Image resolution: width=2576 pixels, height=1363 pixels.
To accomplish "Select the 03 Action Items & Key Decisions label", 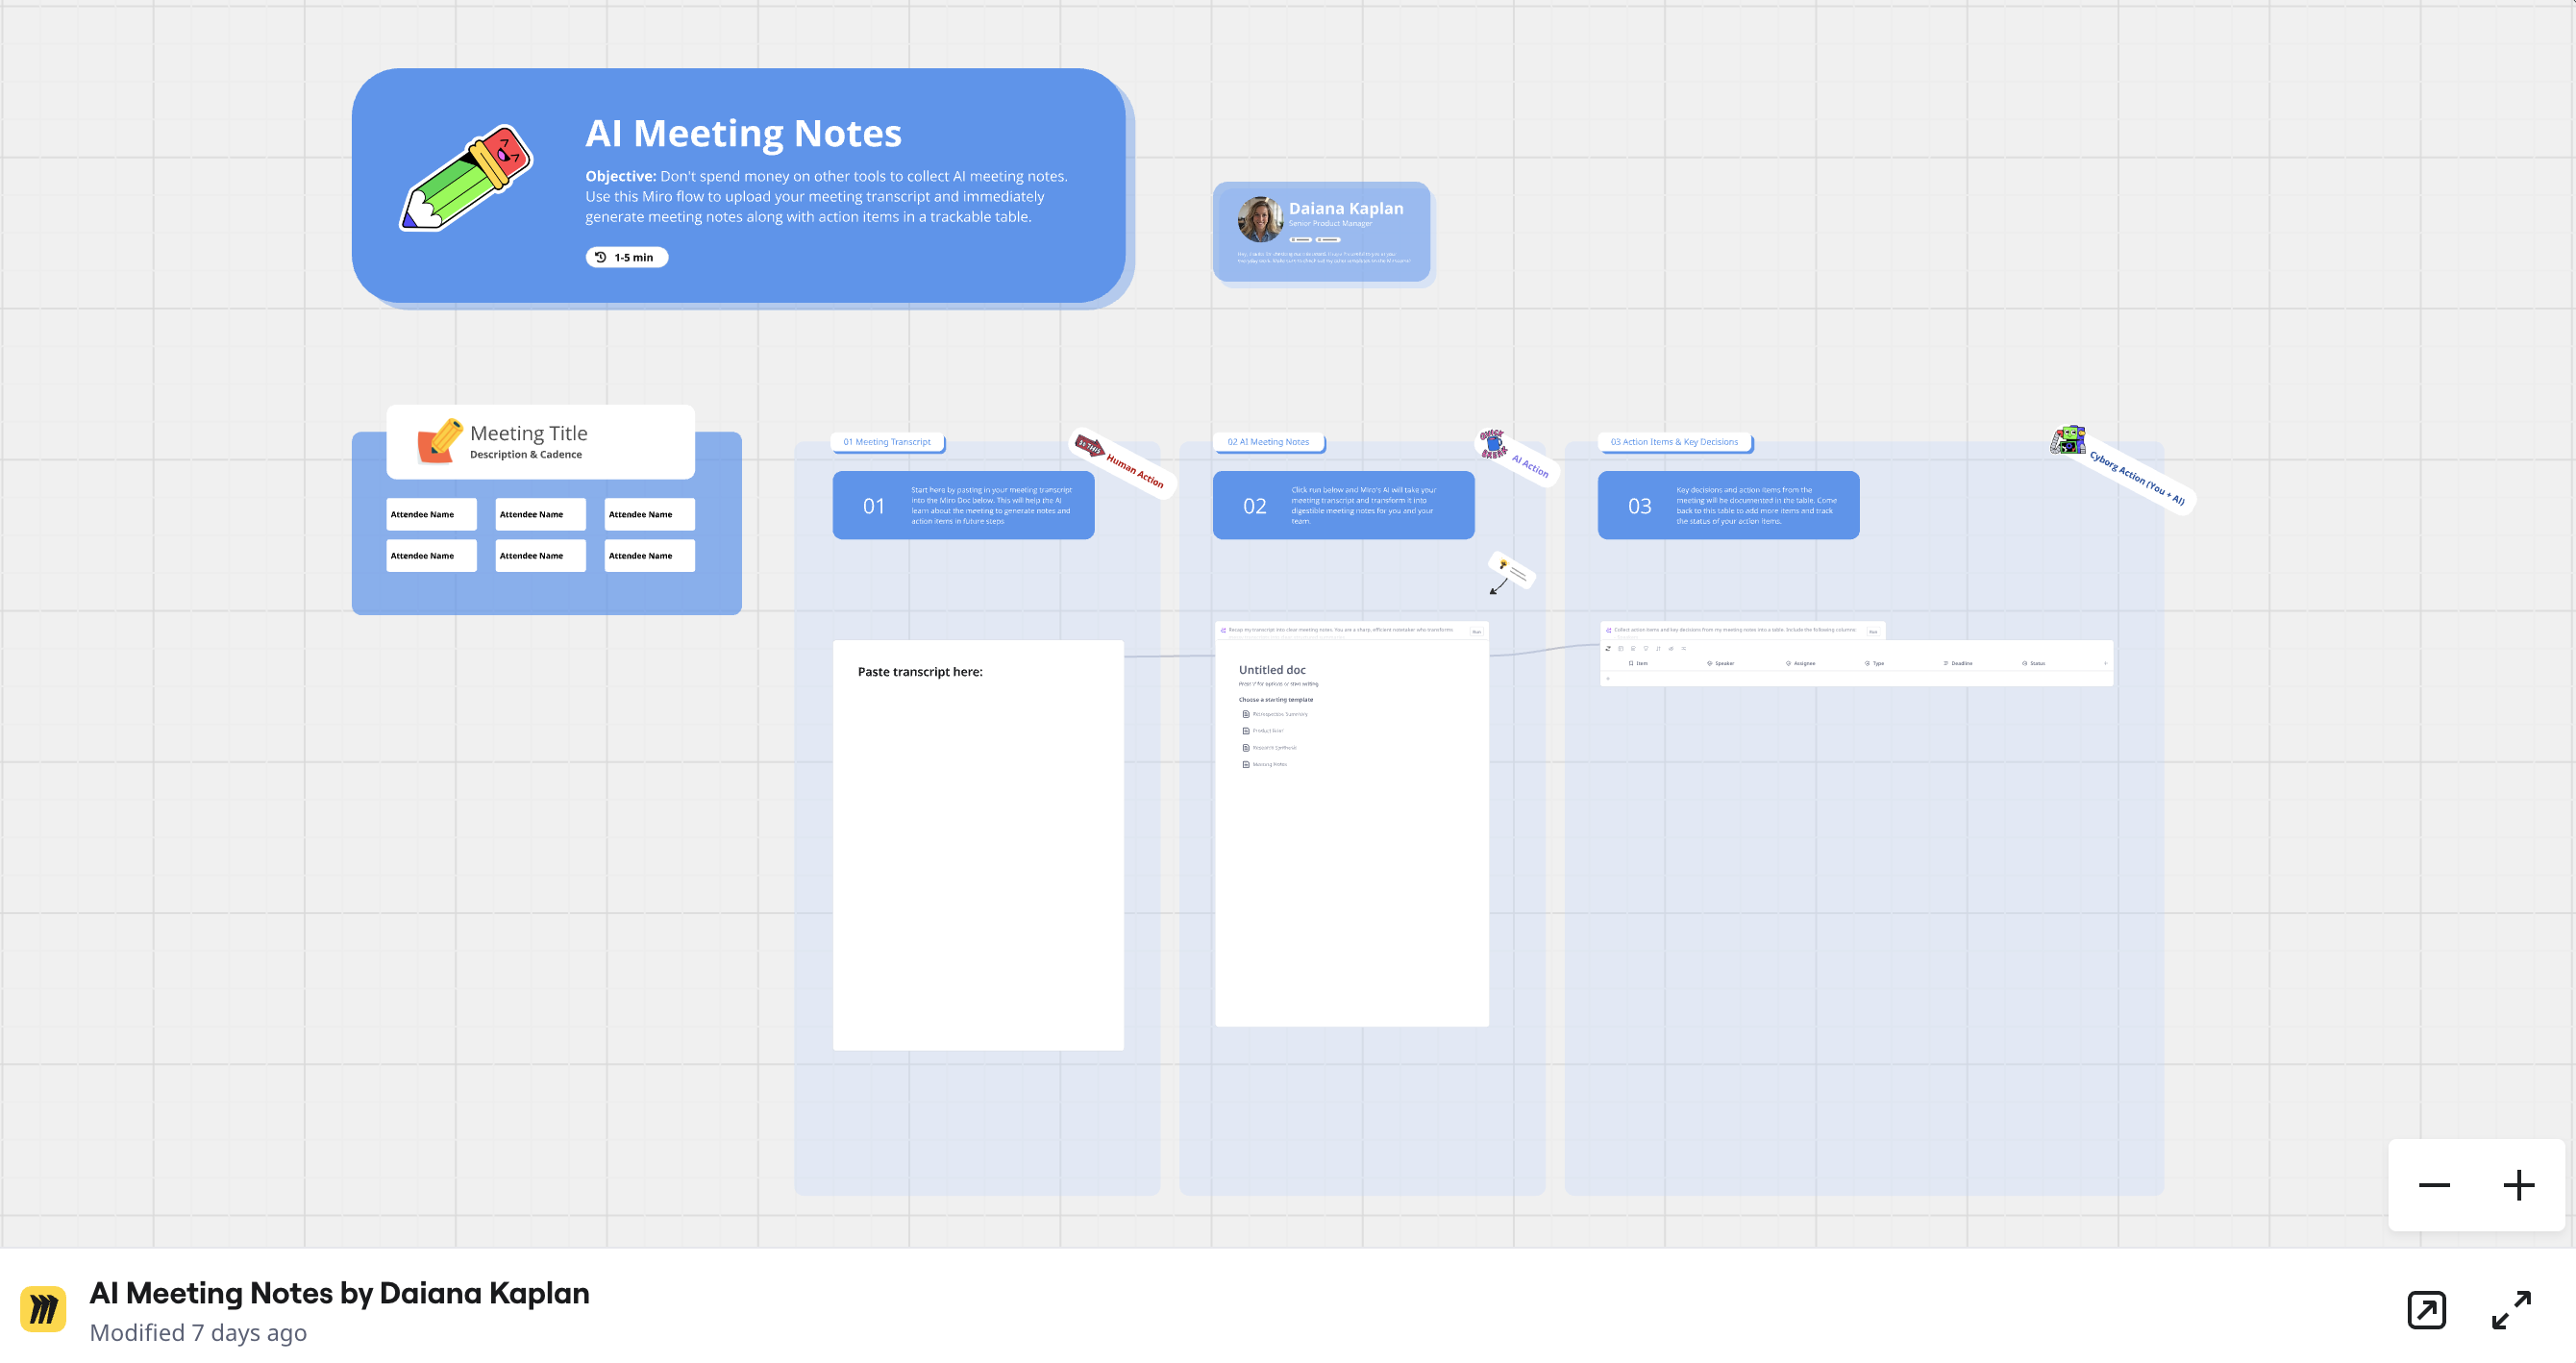I will (1673, 442).
